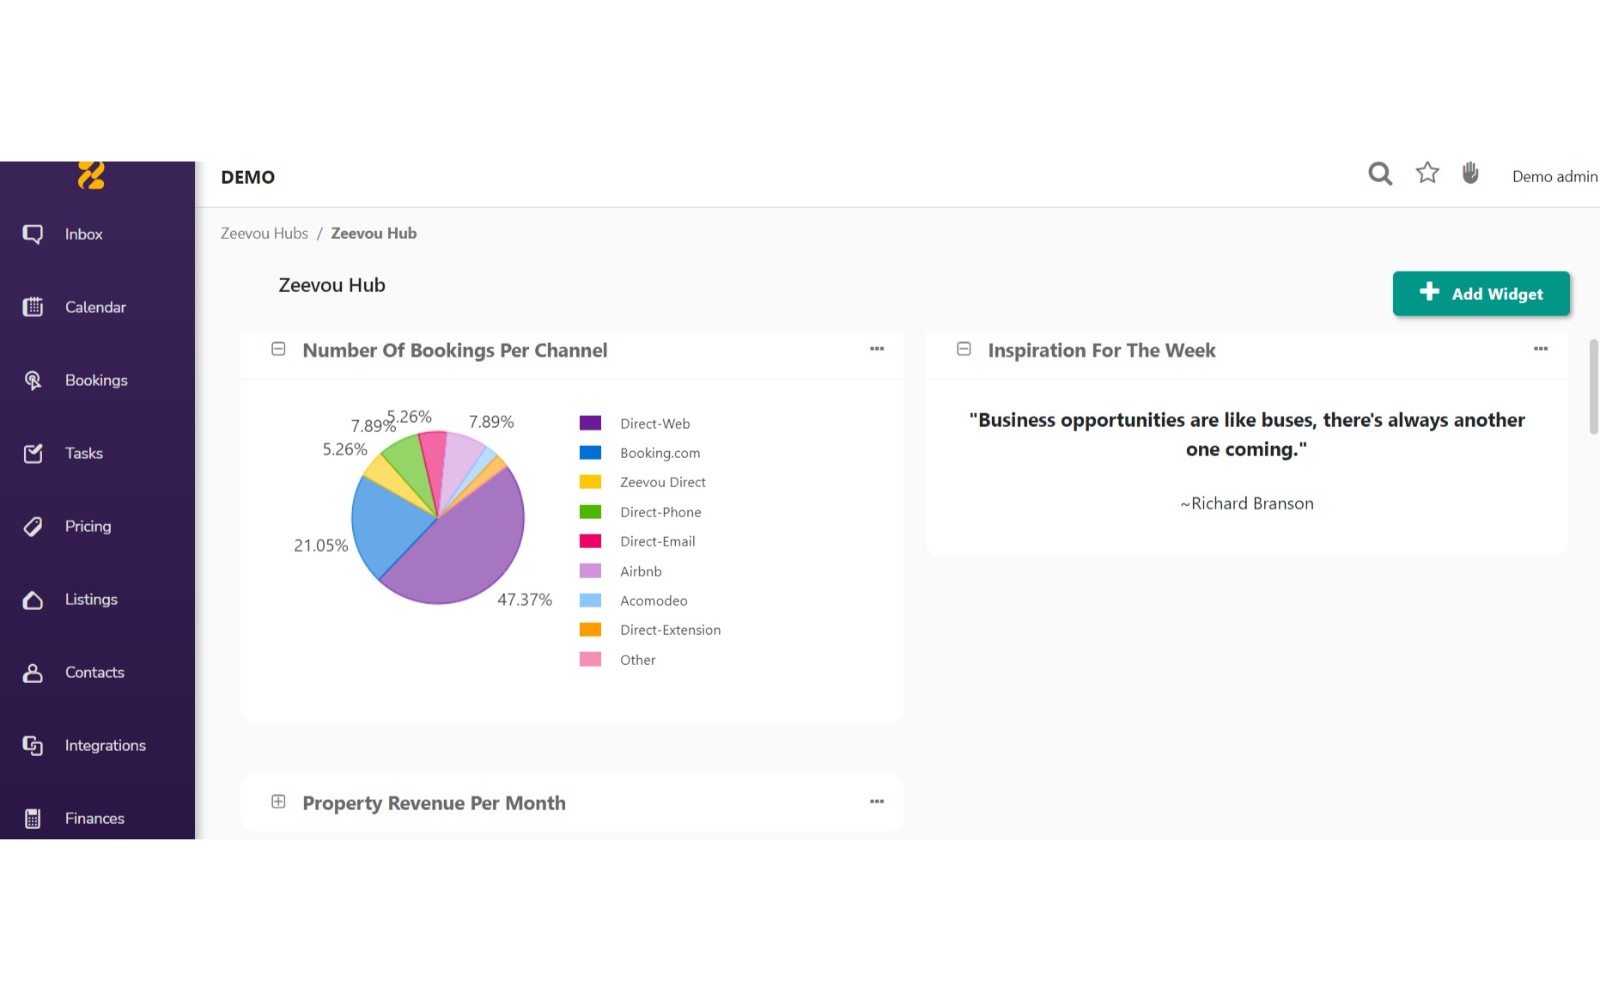
Task: Click the hand icon in header
Action: (x=1470, y=173)
